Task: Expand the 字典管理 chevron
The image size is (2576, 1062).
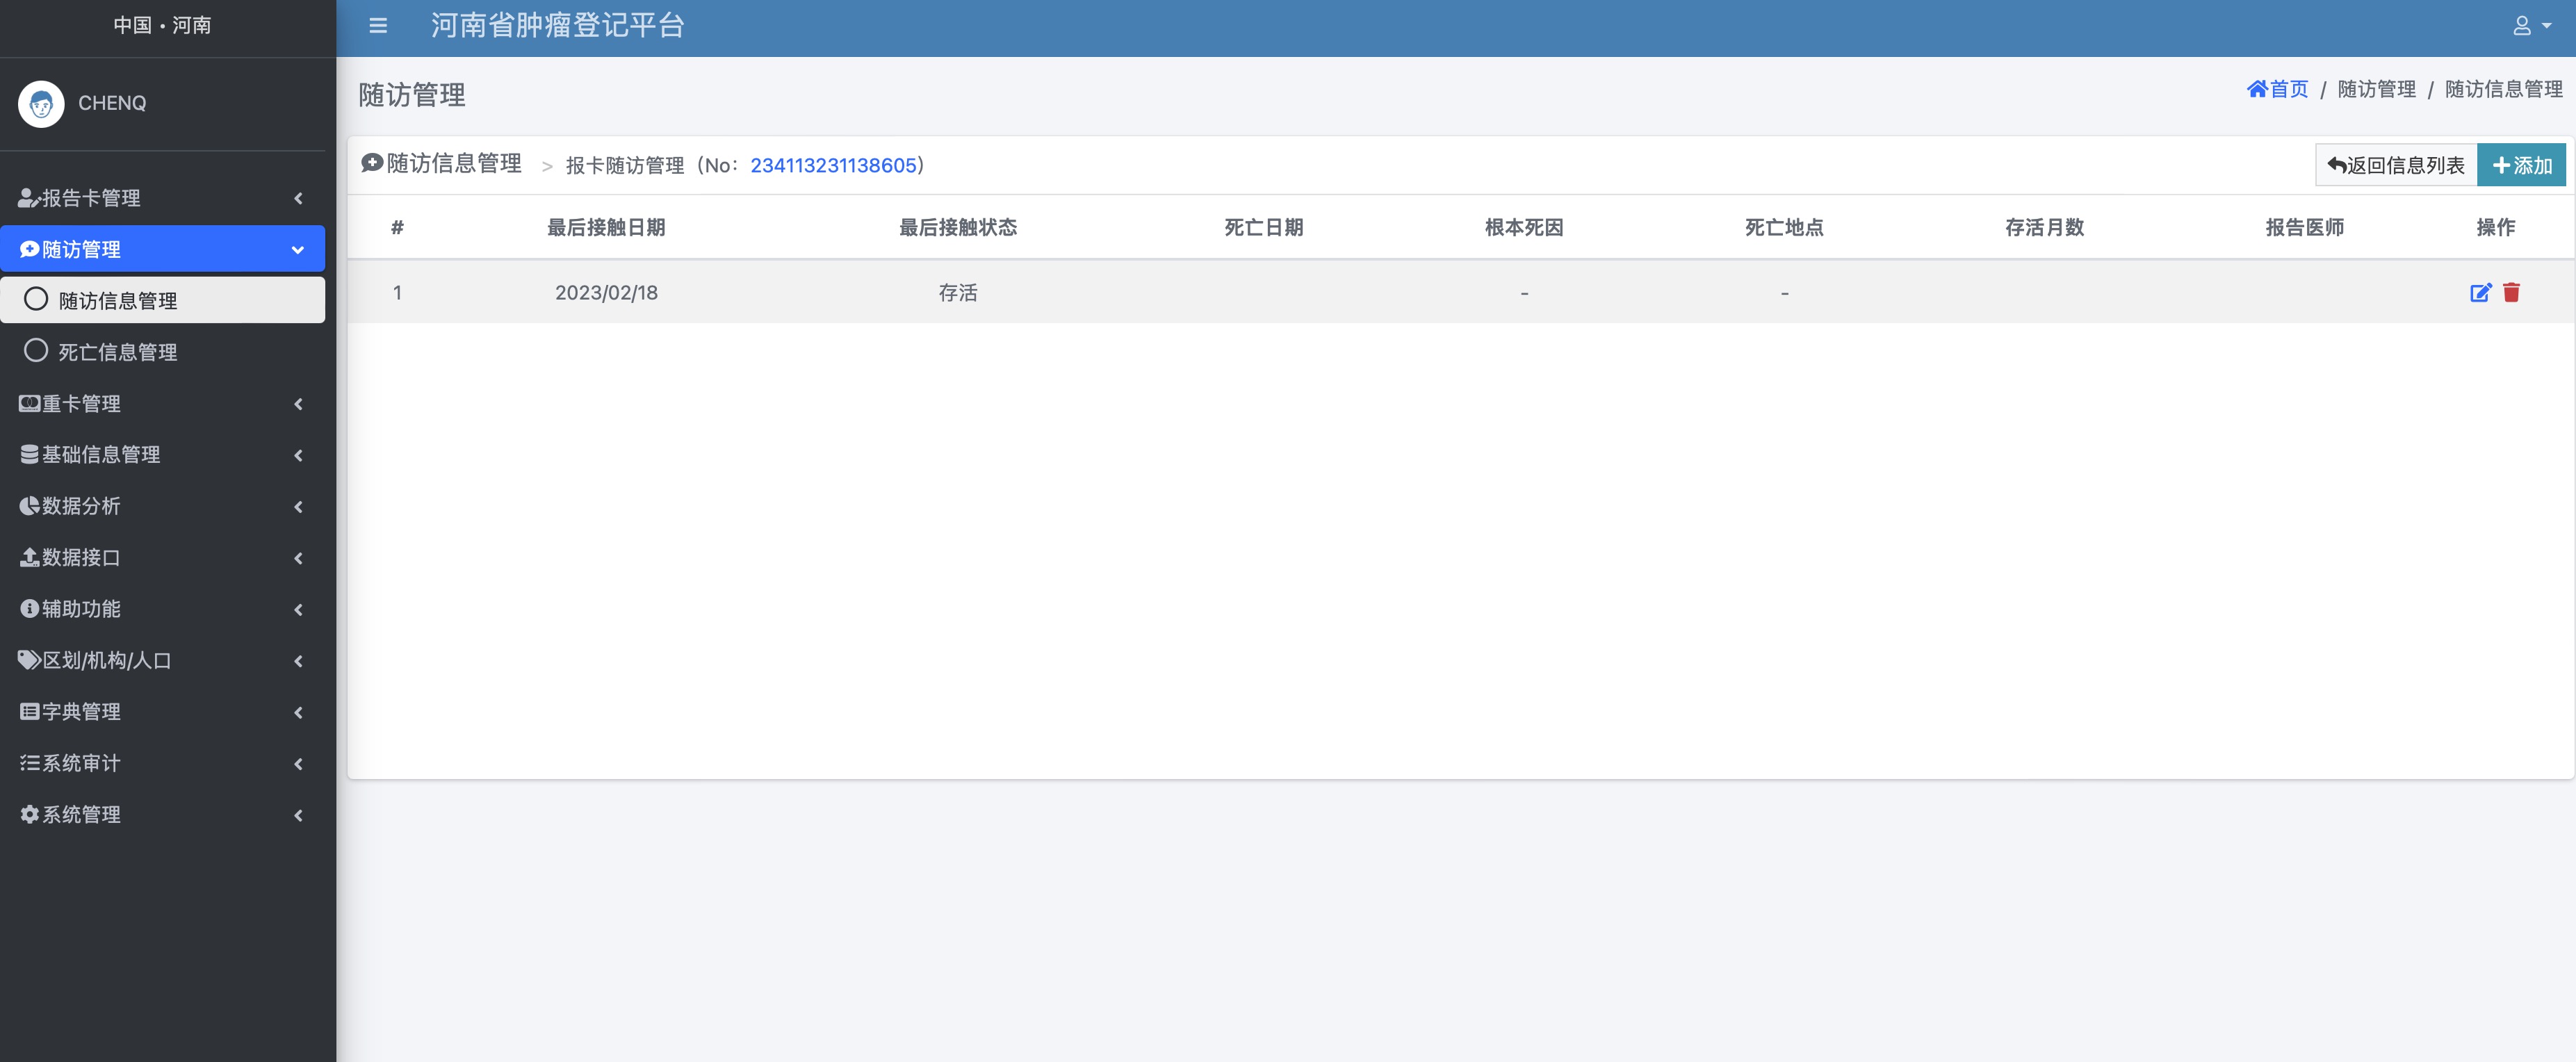Action: point(298,712)
